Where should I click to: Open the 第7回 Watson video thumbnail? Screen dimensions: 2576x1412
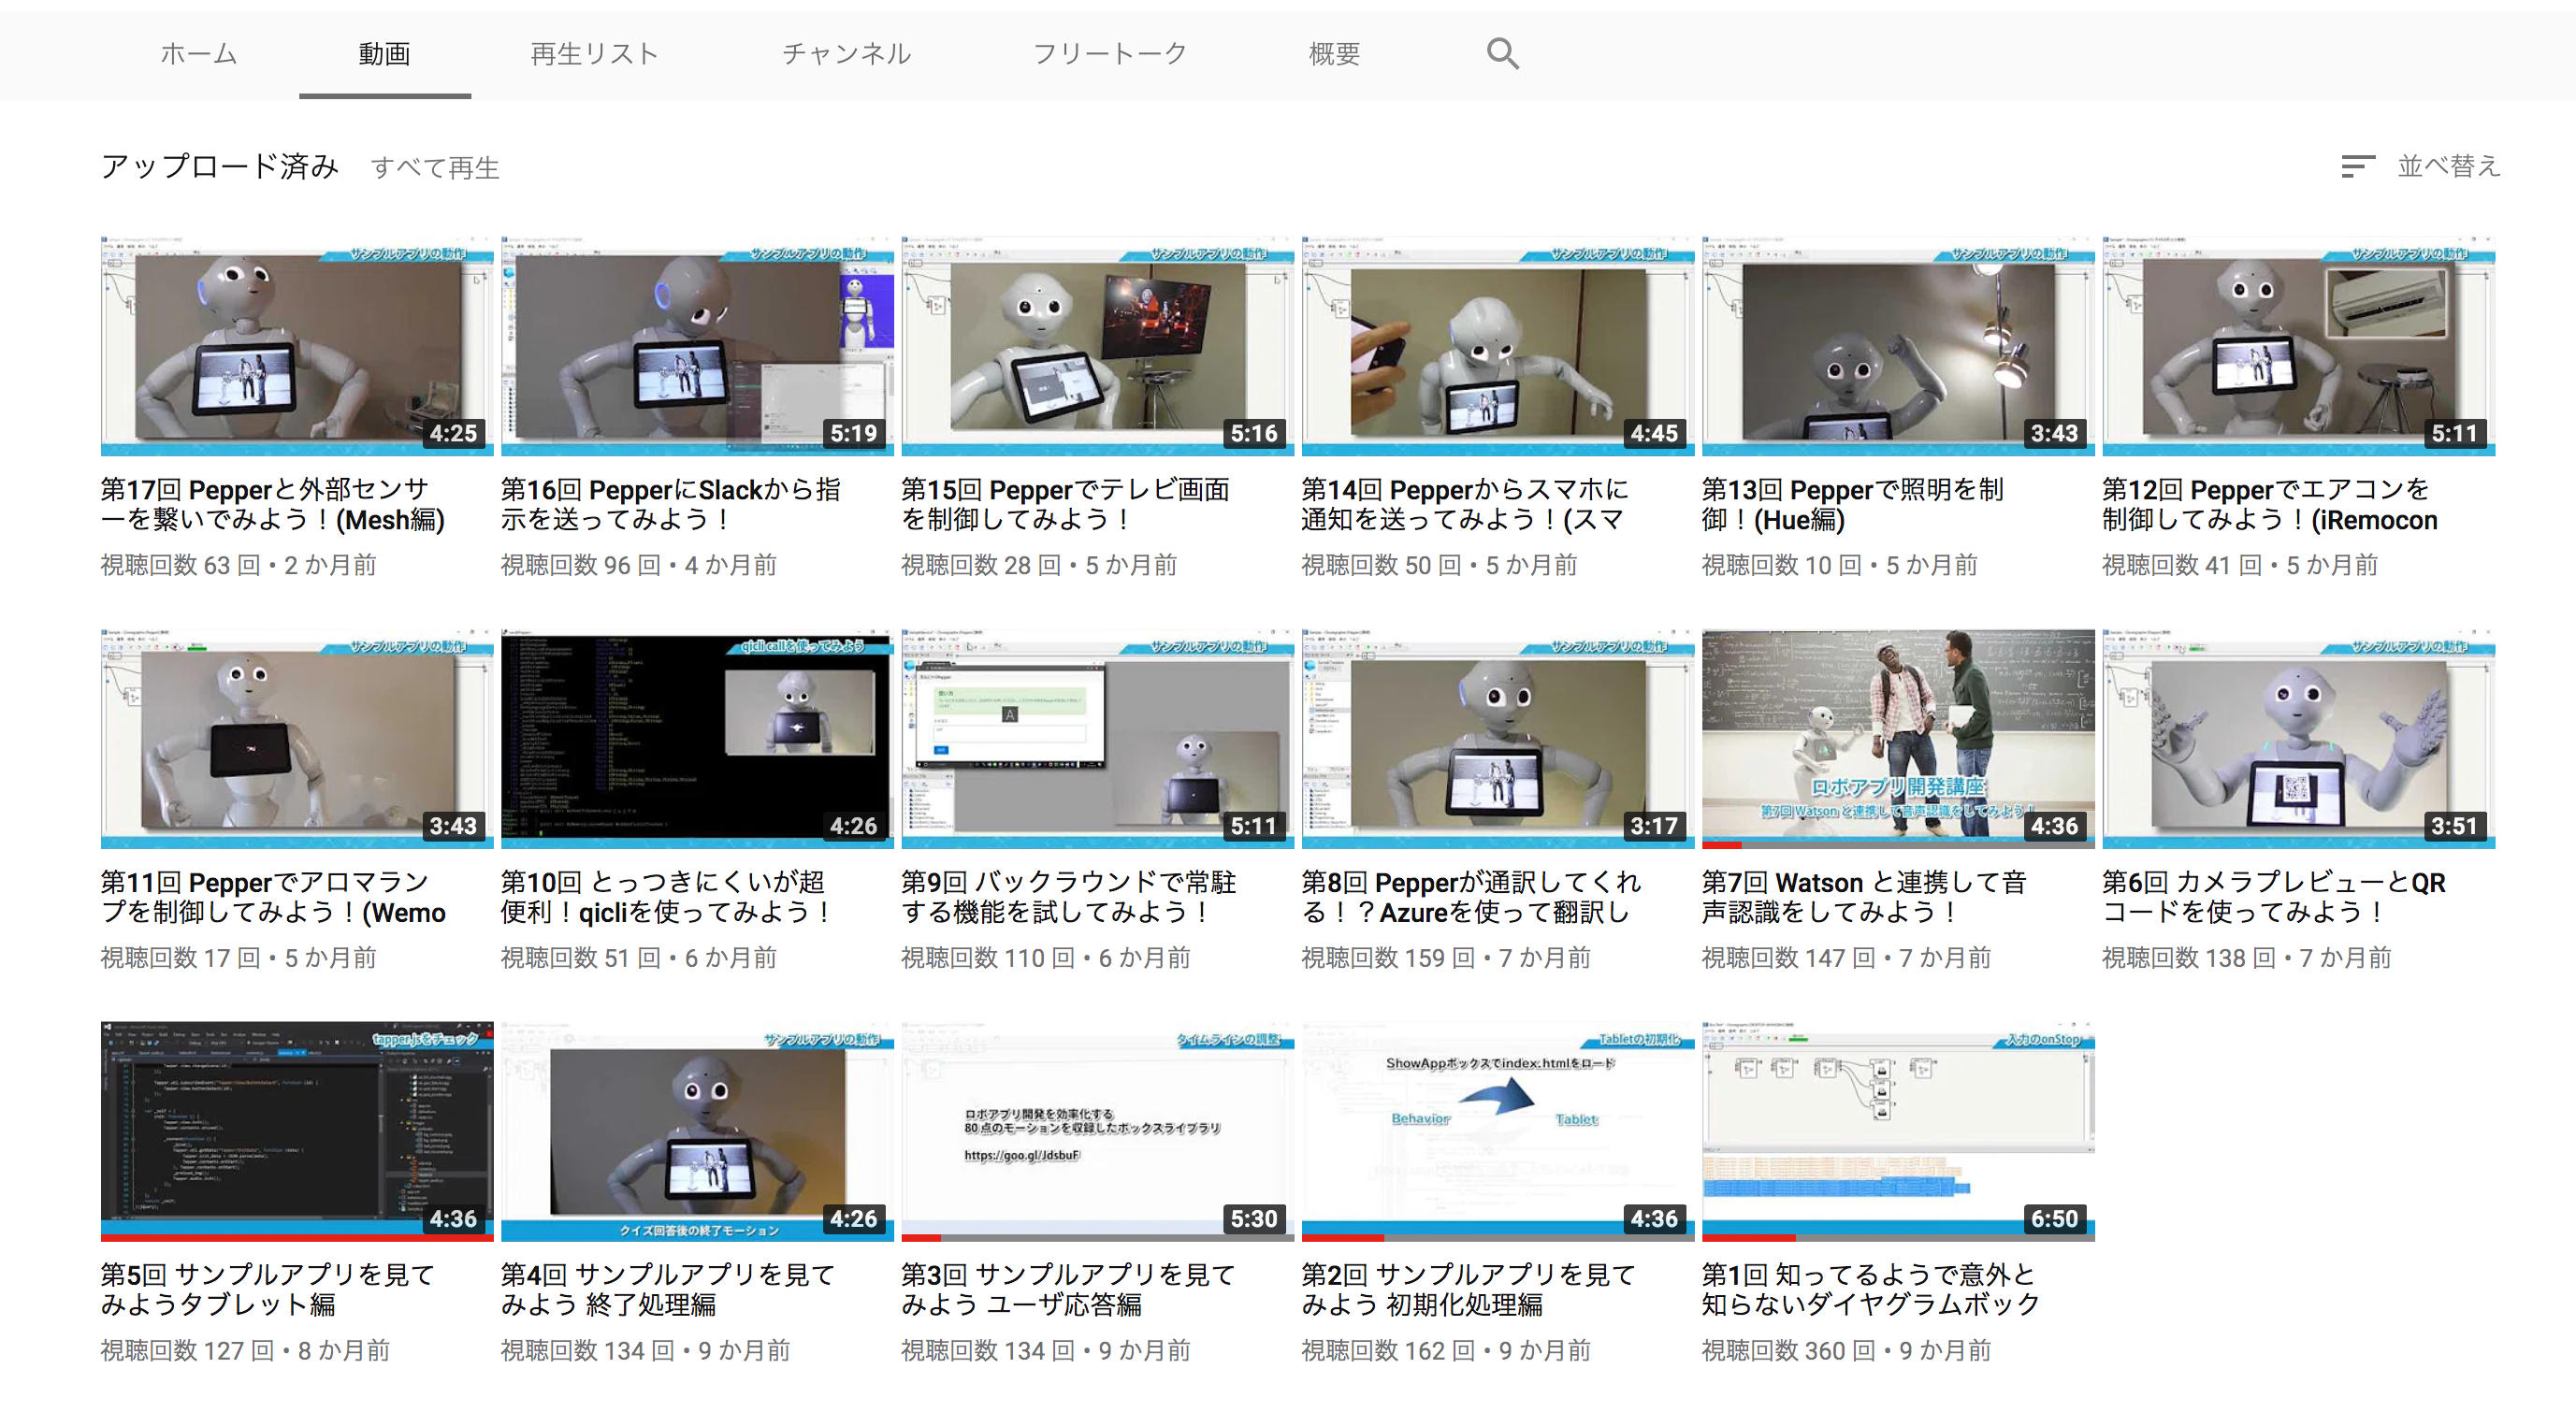point(1897,738)
